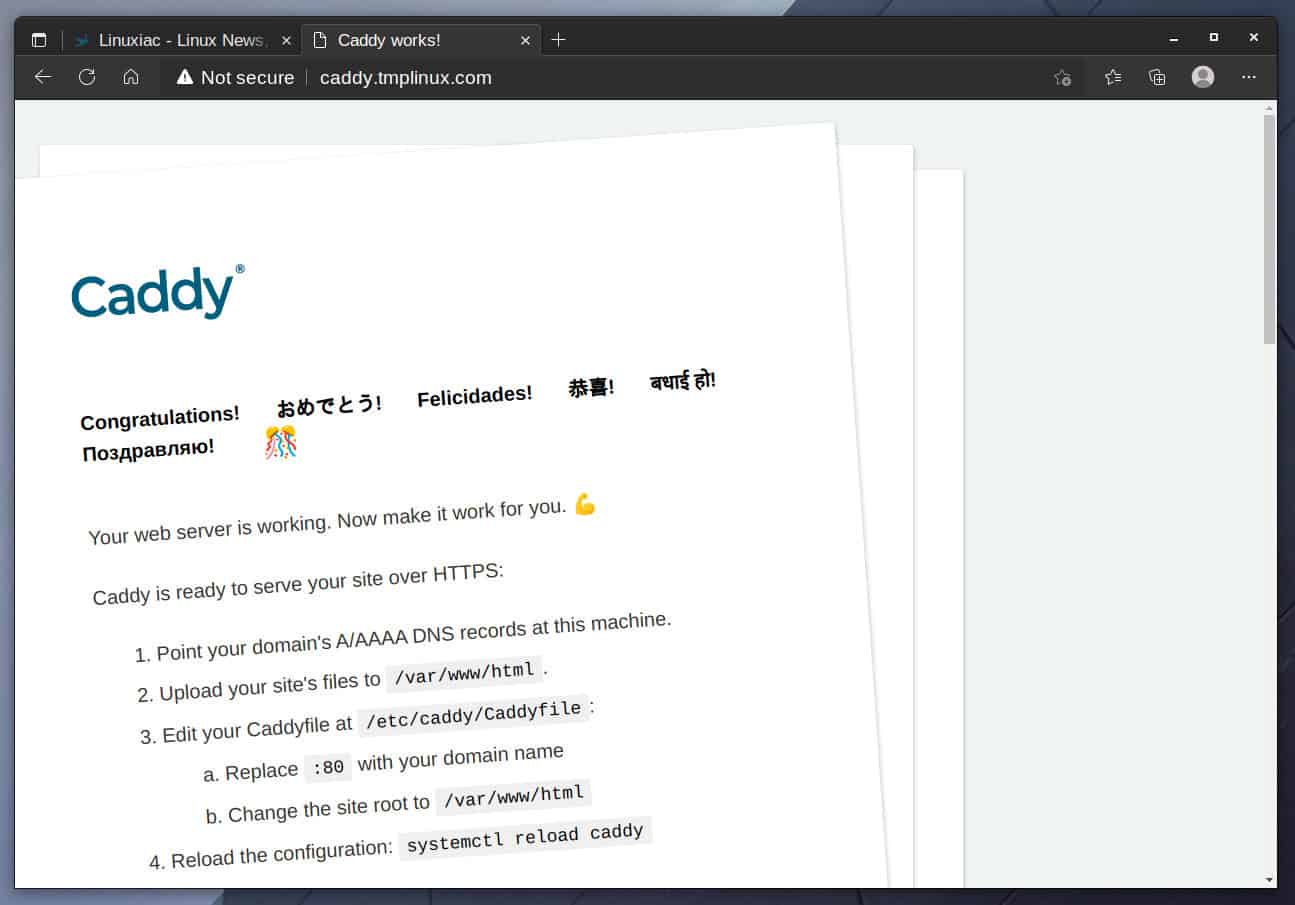Screen dimensions: 1295x905
Task: Close the Caddy works! tab
Action: click(525, 40)
